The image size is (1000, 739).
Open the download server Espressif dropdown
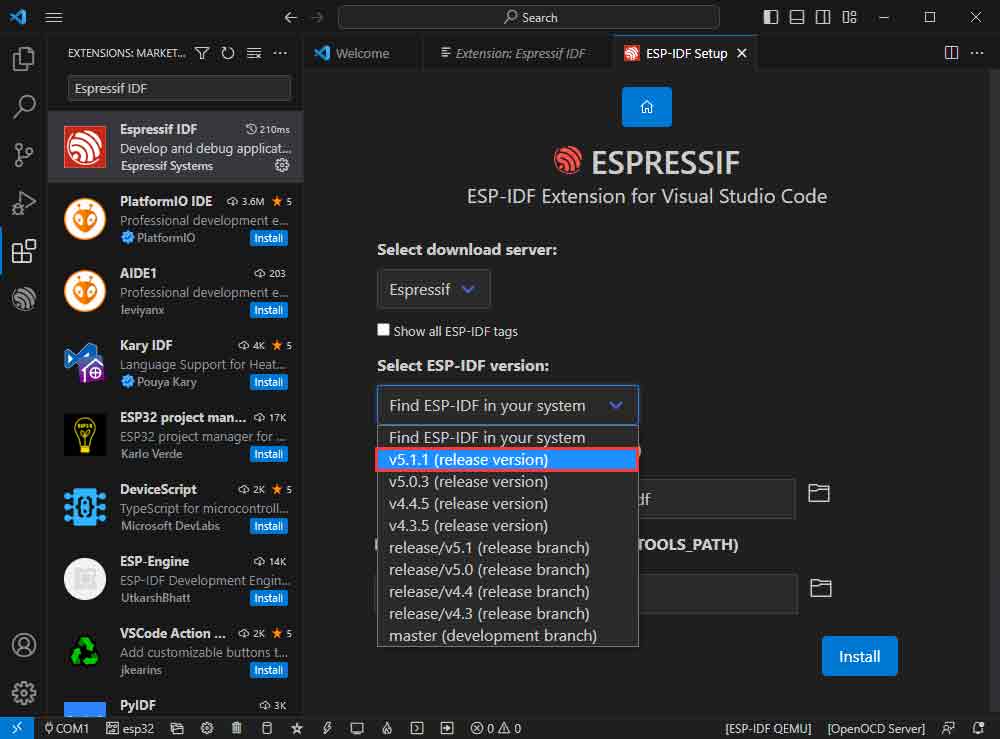click(434, 289)
